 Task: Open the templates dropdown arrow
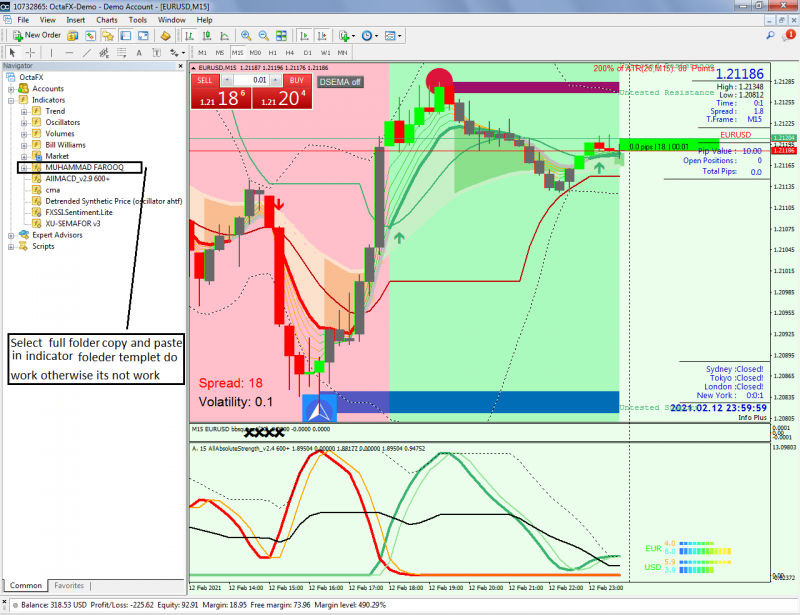click(399, 36)
